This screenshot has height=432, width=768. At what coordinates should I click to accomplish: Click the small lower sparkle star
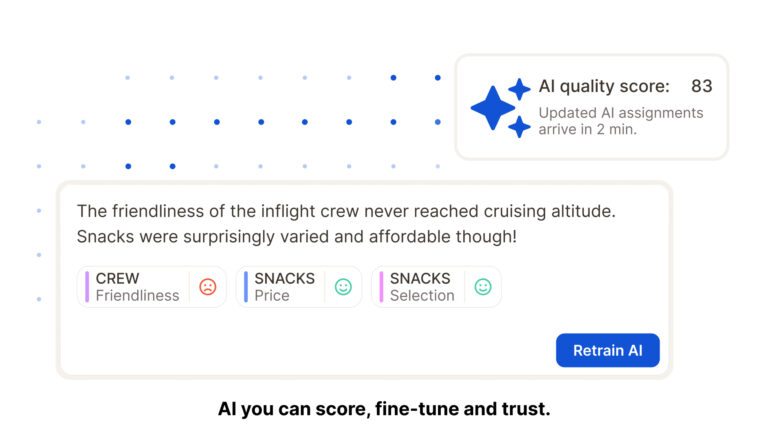[x=519, y=127]
